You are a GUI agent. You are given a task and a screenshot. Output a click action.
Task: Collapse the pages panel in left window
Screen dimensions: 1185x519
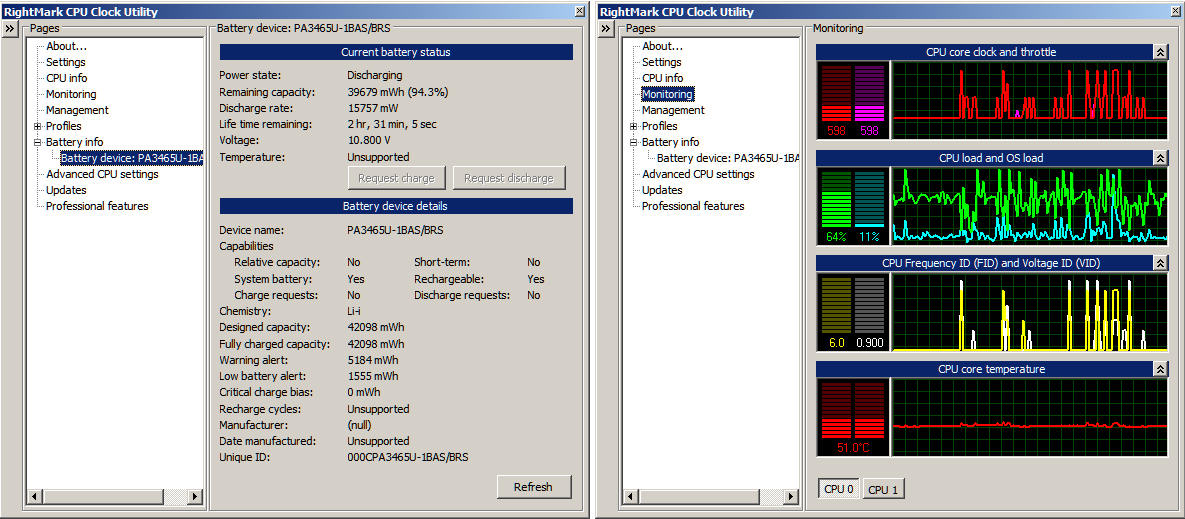[10, 29]
